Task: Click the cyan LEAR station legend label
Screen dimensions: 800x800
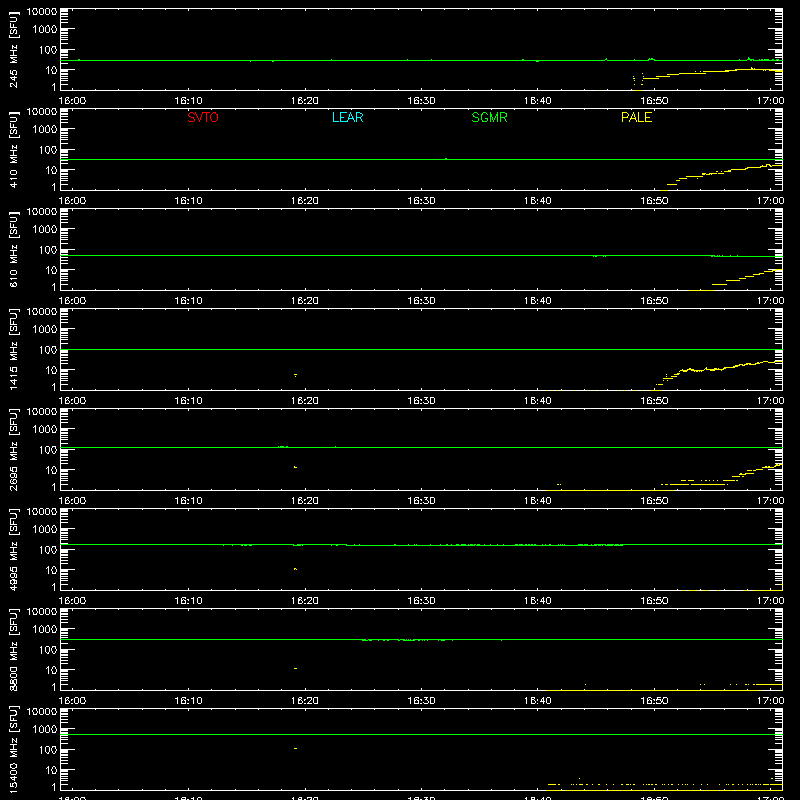Action: tap(347, 117)
